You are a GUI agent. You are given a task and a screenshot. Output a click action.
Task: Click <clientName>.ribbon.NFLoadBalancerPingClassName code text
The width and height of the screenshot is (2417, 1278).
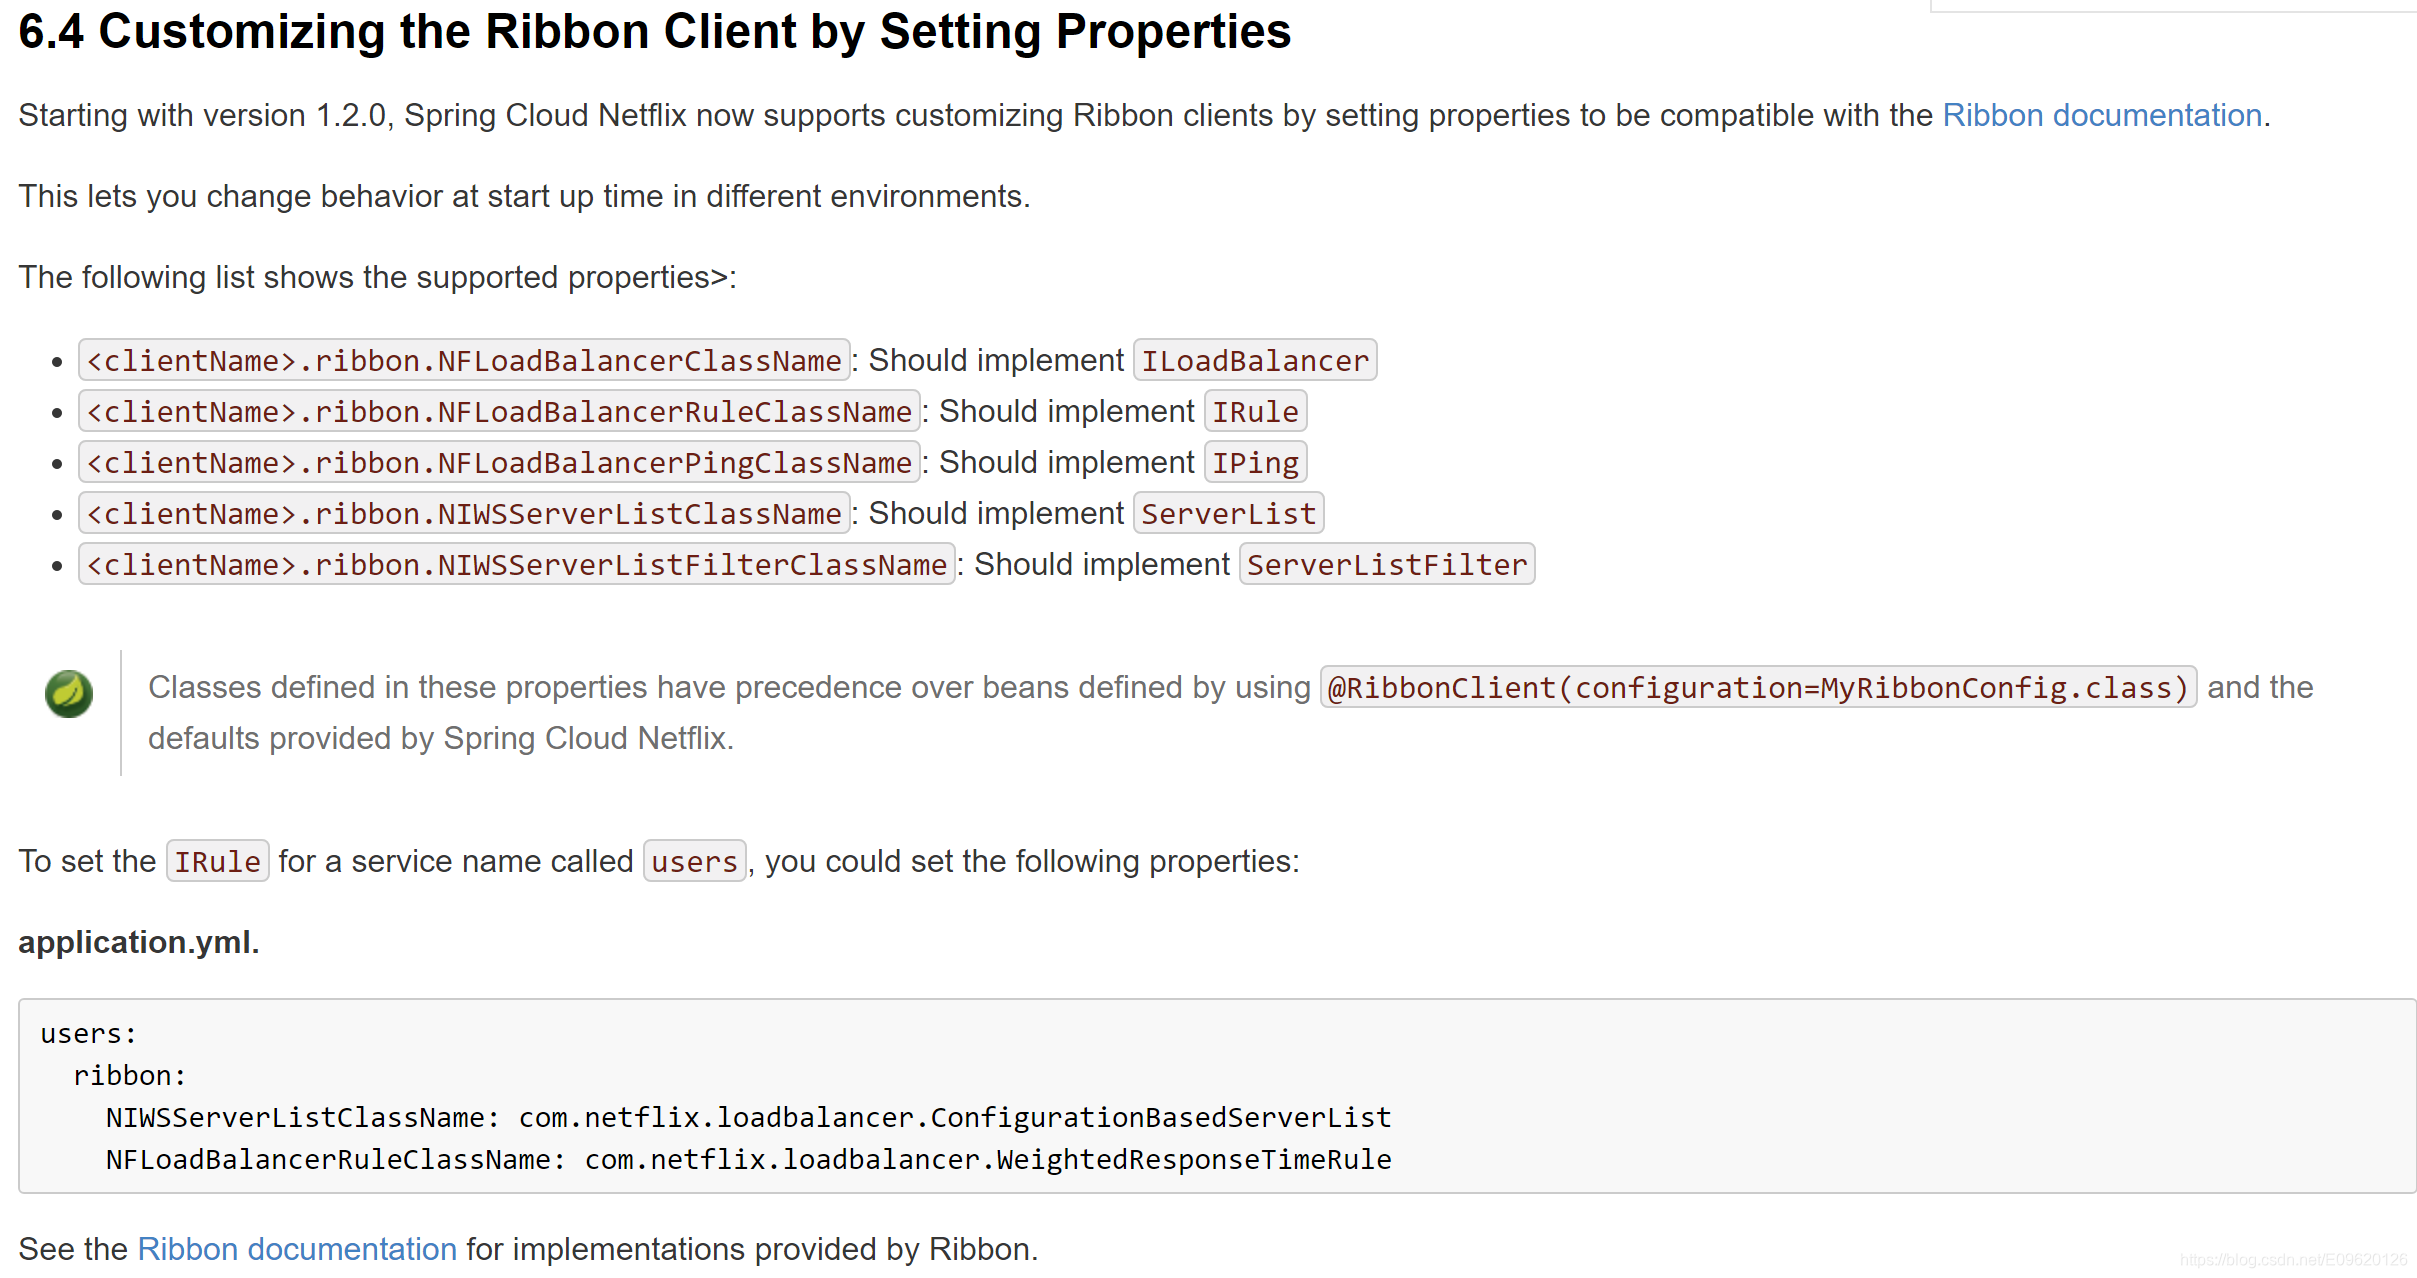point(499,463)
